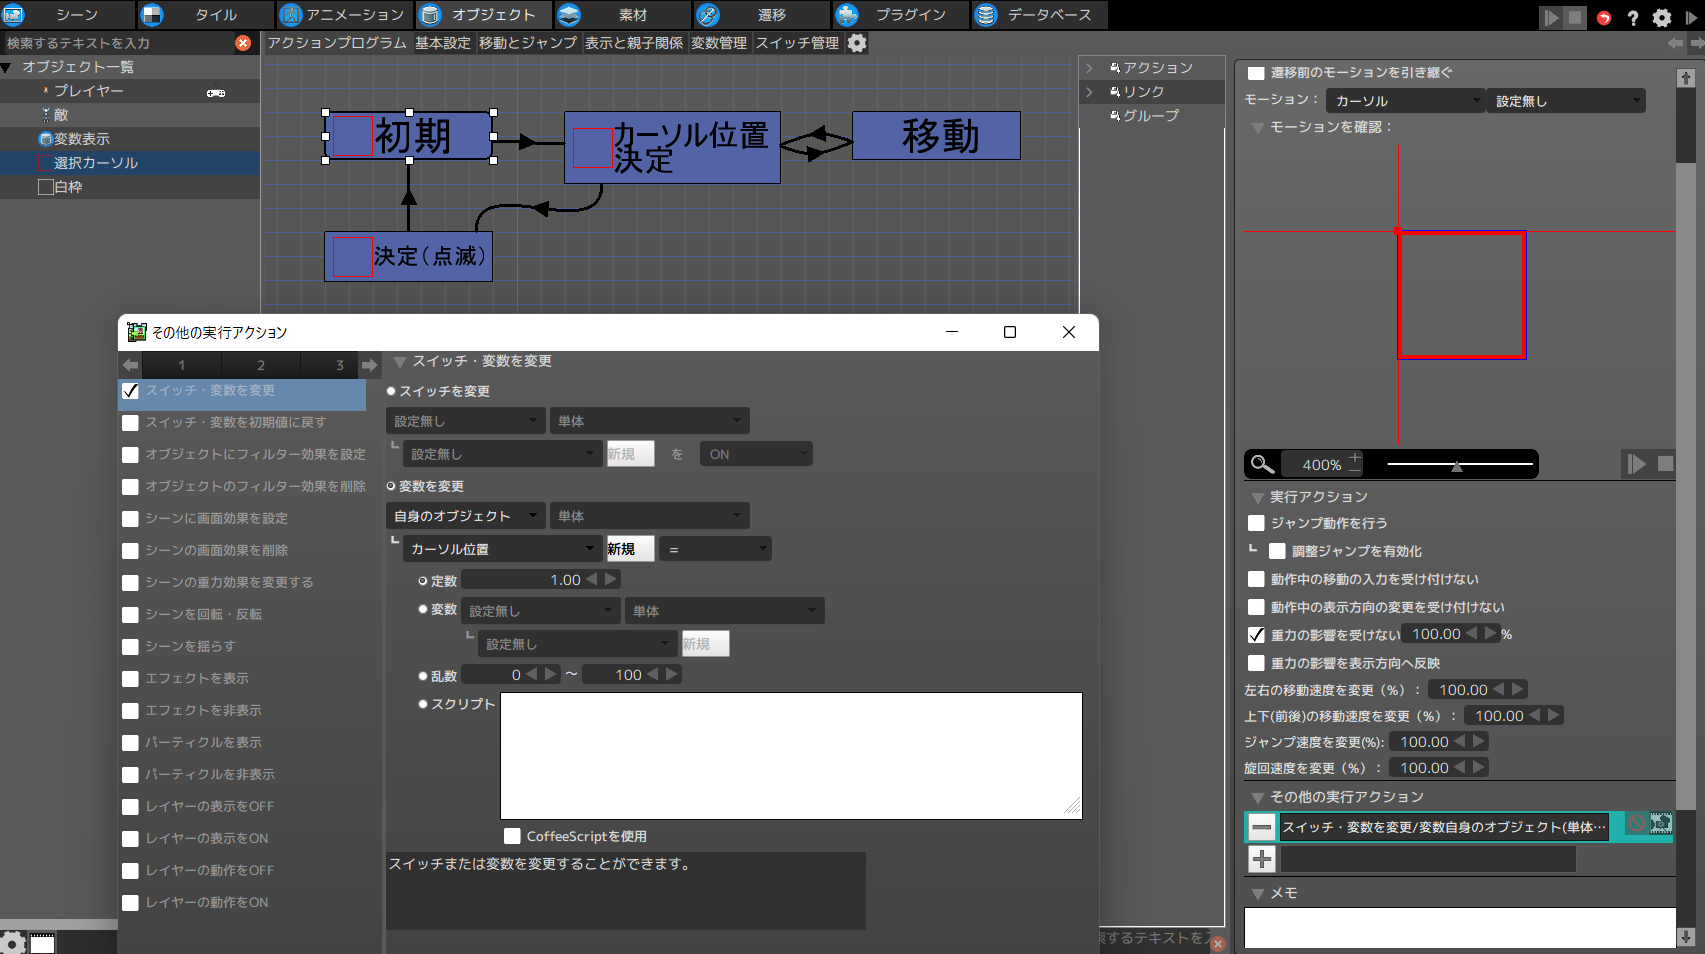The width and height of the screenshot is (1705, 954).
Task: Click 新規 next to カーソル位置
Action: coord(631,548)
